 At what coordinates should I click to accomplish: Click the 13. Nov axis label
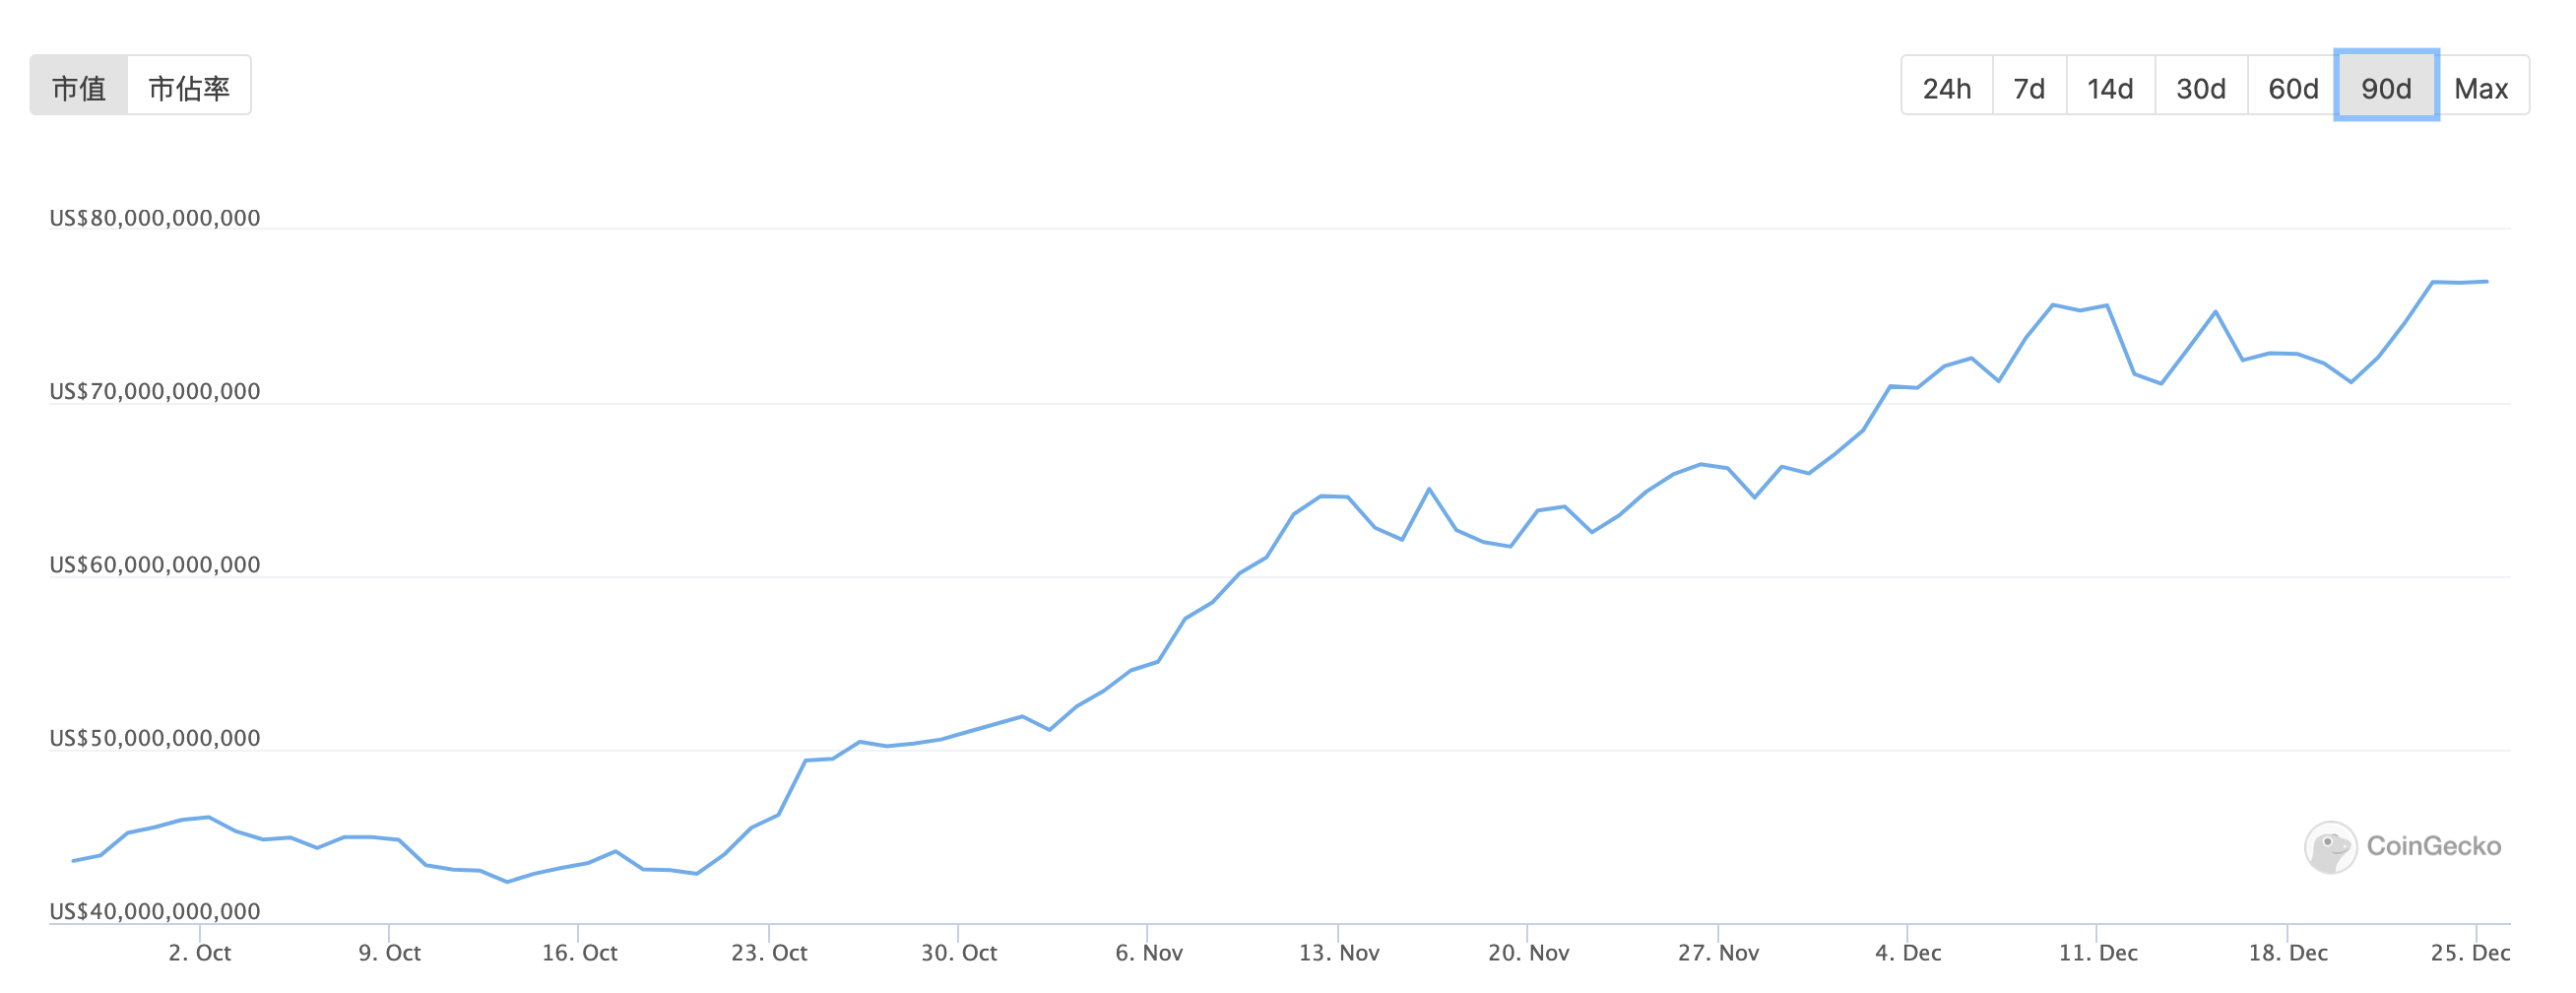pos(1339,953)
